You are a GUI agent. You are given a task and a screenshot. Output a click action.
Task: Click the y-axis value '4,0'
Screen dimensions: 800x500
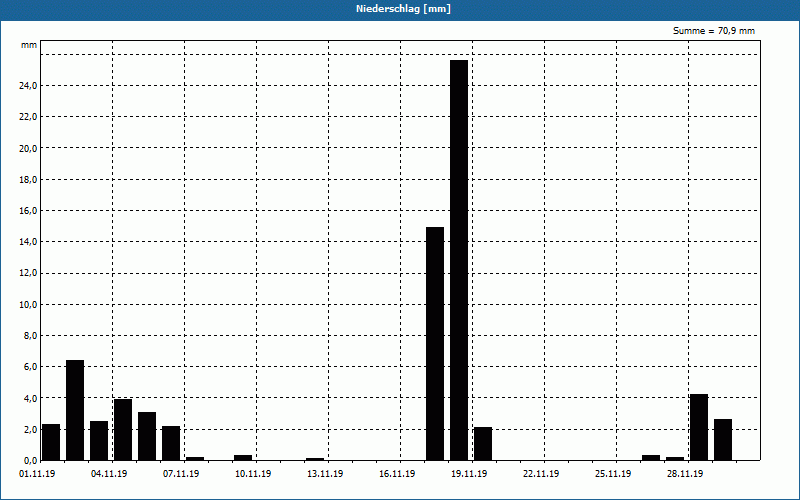(x=30, y=398)
